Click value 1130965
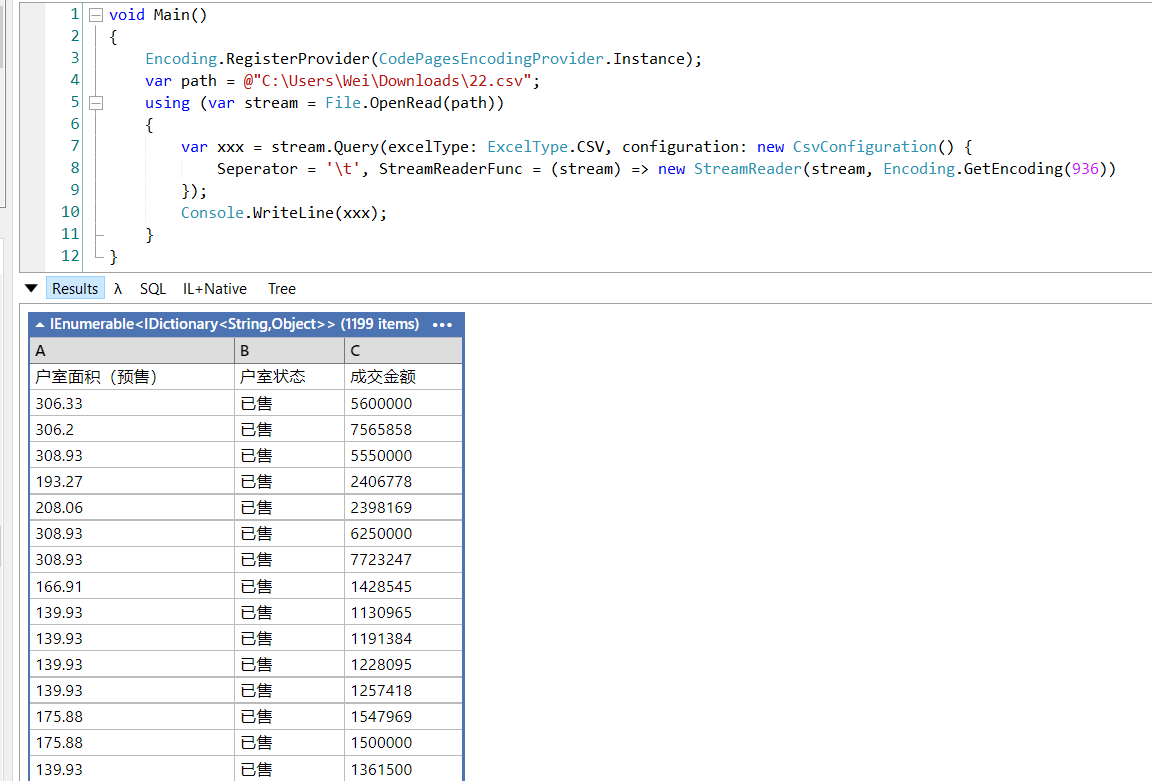 (x=381, y=612)
